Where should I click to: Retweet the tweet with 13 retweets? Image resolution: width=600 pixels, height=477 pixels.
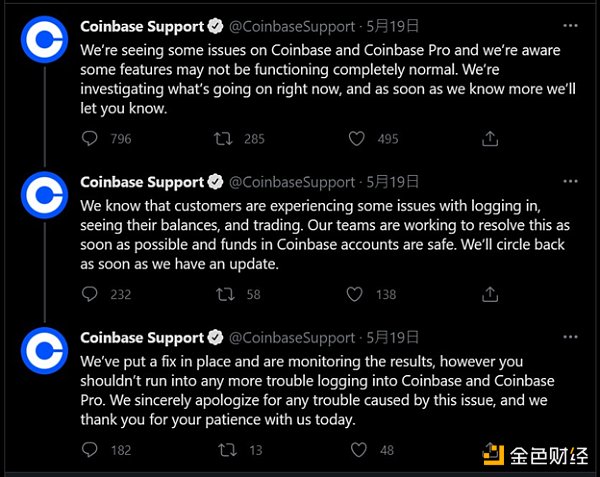click(x=224, y=450)
